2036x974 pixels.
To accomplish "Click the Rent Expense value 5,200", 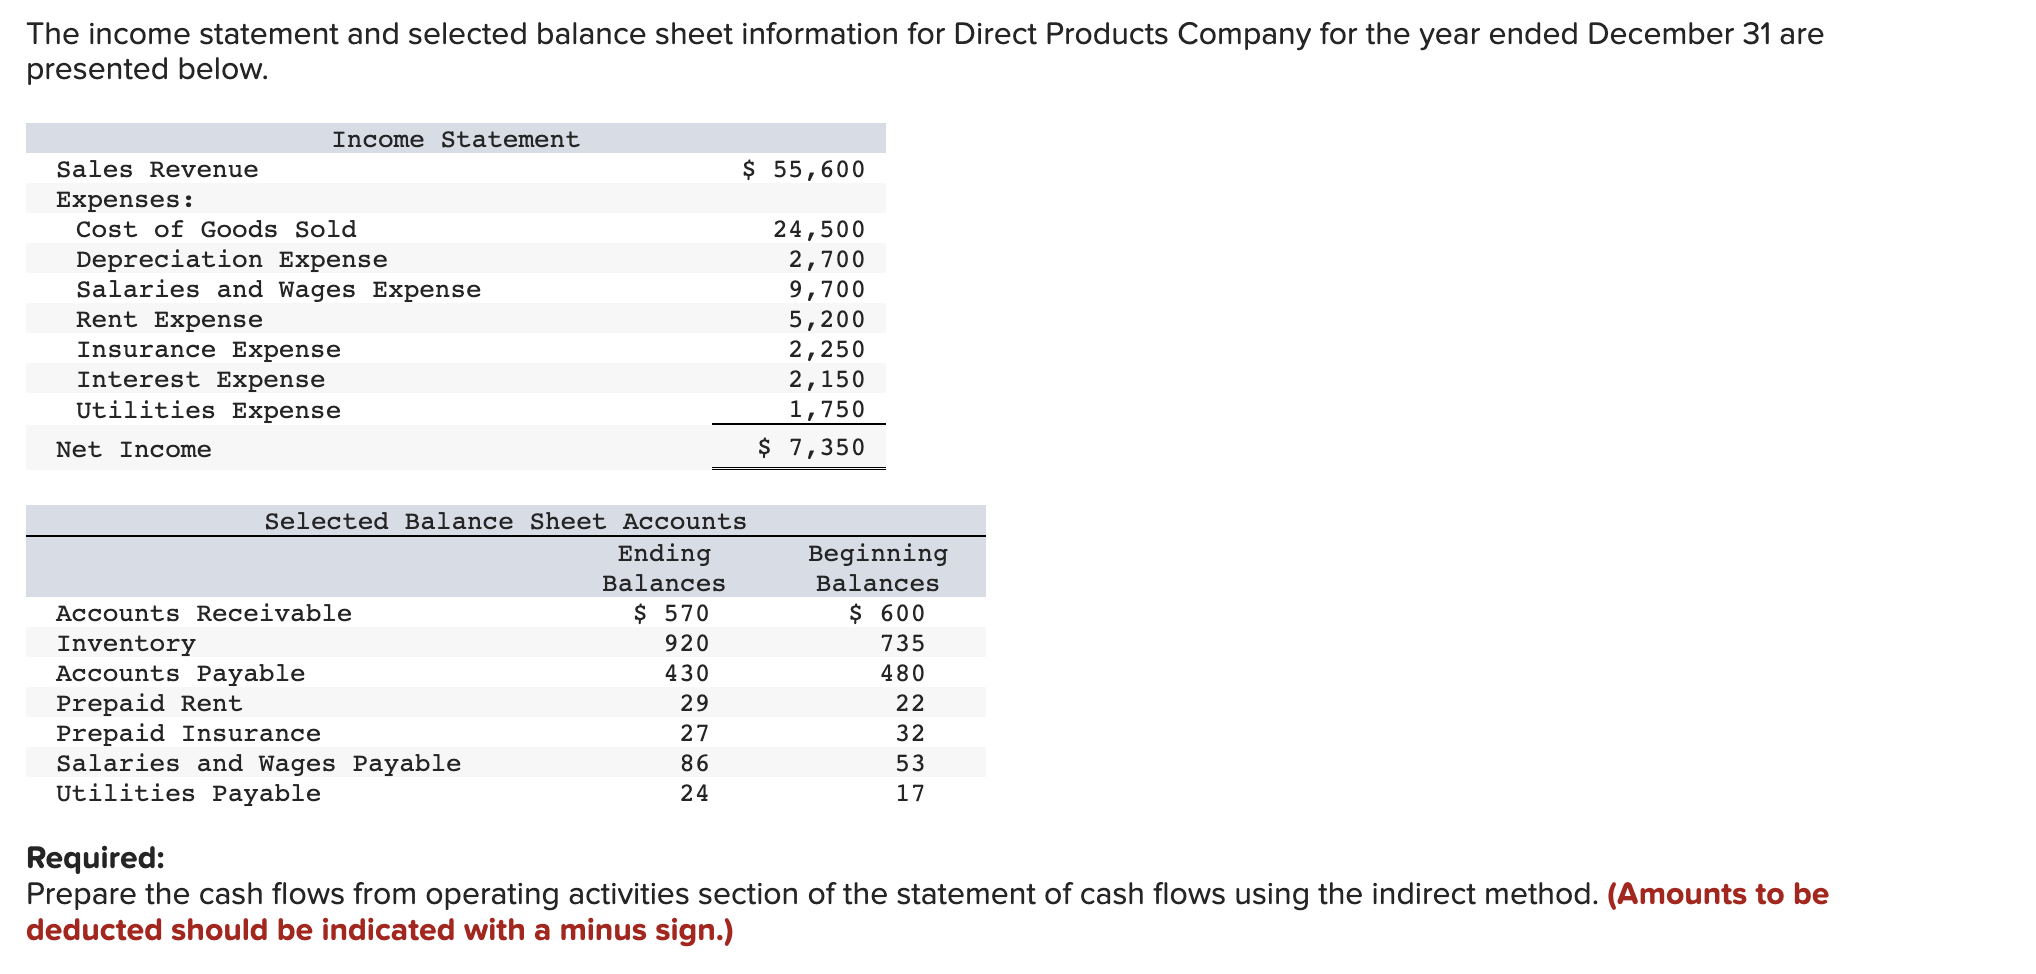I will point(820,319).
